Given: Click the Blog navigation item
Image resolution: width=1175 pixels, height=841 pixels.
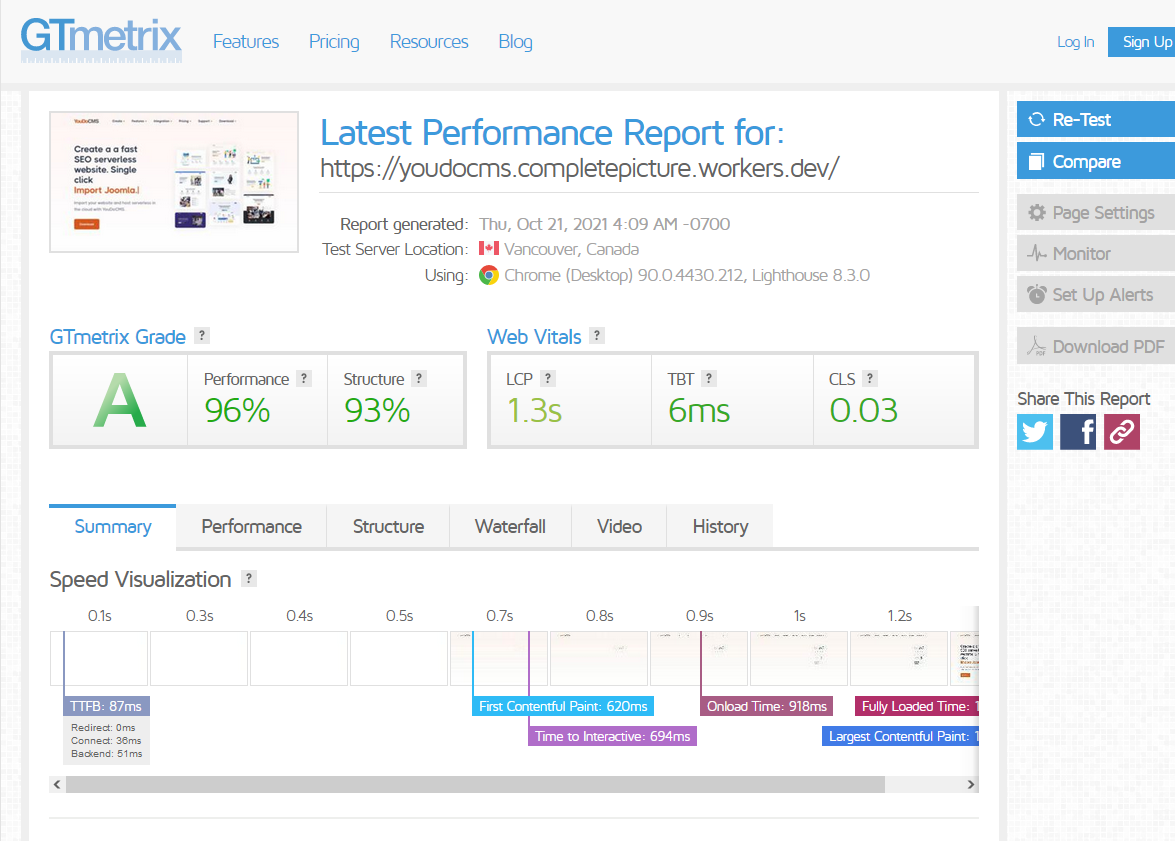Looking at the screenshot, I should [515, 41].
